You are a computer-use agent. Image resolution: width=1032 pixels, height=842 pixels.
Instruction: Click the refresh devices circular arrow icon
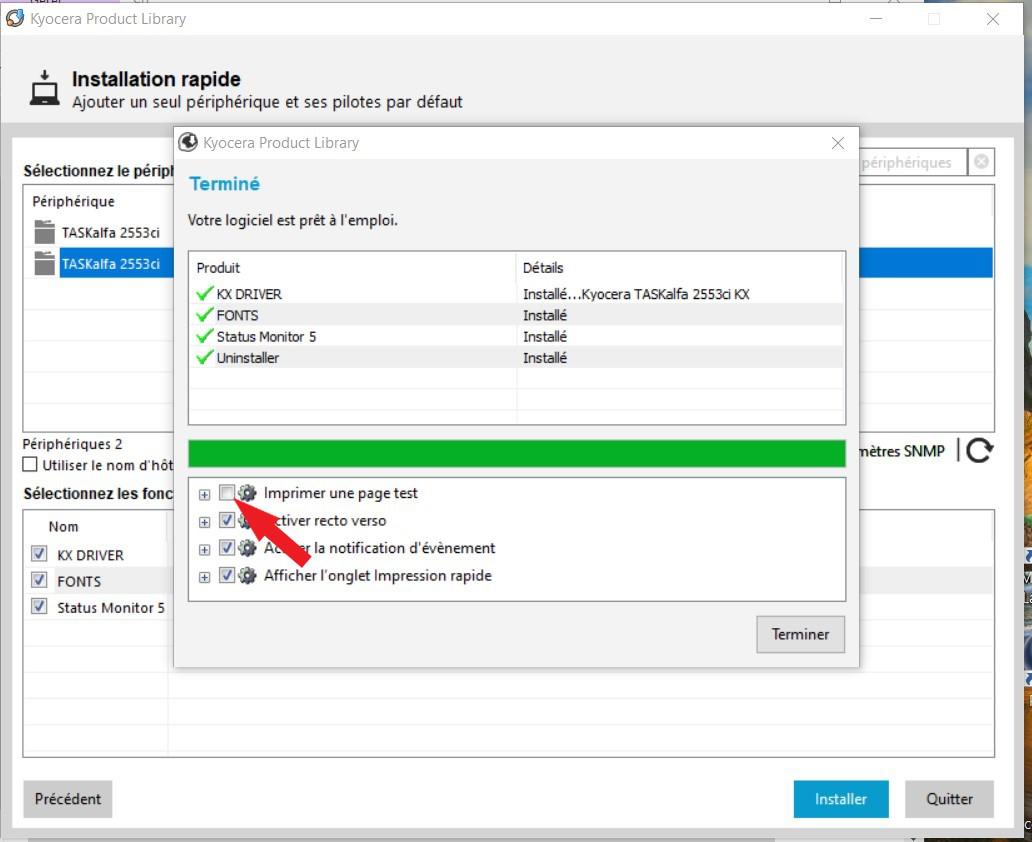click(979, 451)
